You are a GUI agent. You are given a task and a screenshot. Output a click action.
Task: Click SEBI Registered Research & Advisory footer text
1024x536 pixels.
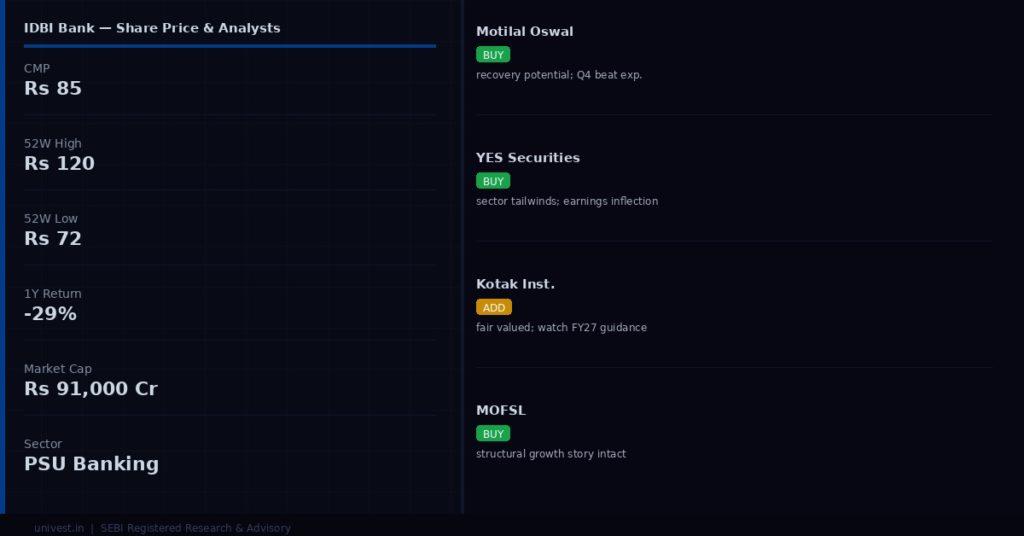click(195, 528)
